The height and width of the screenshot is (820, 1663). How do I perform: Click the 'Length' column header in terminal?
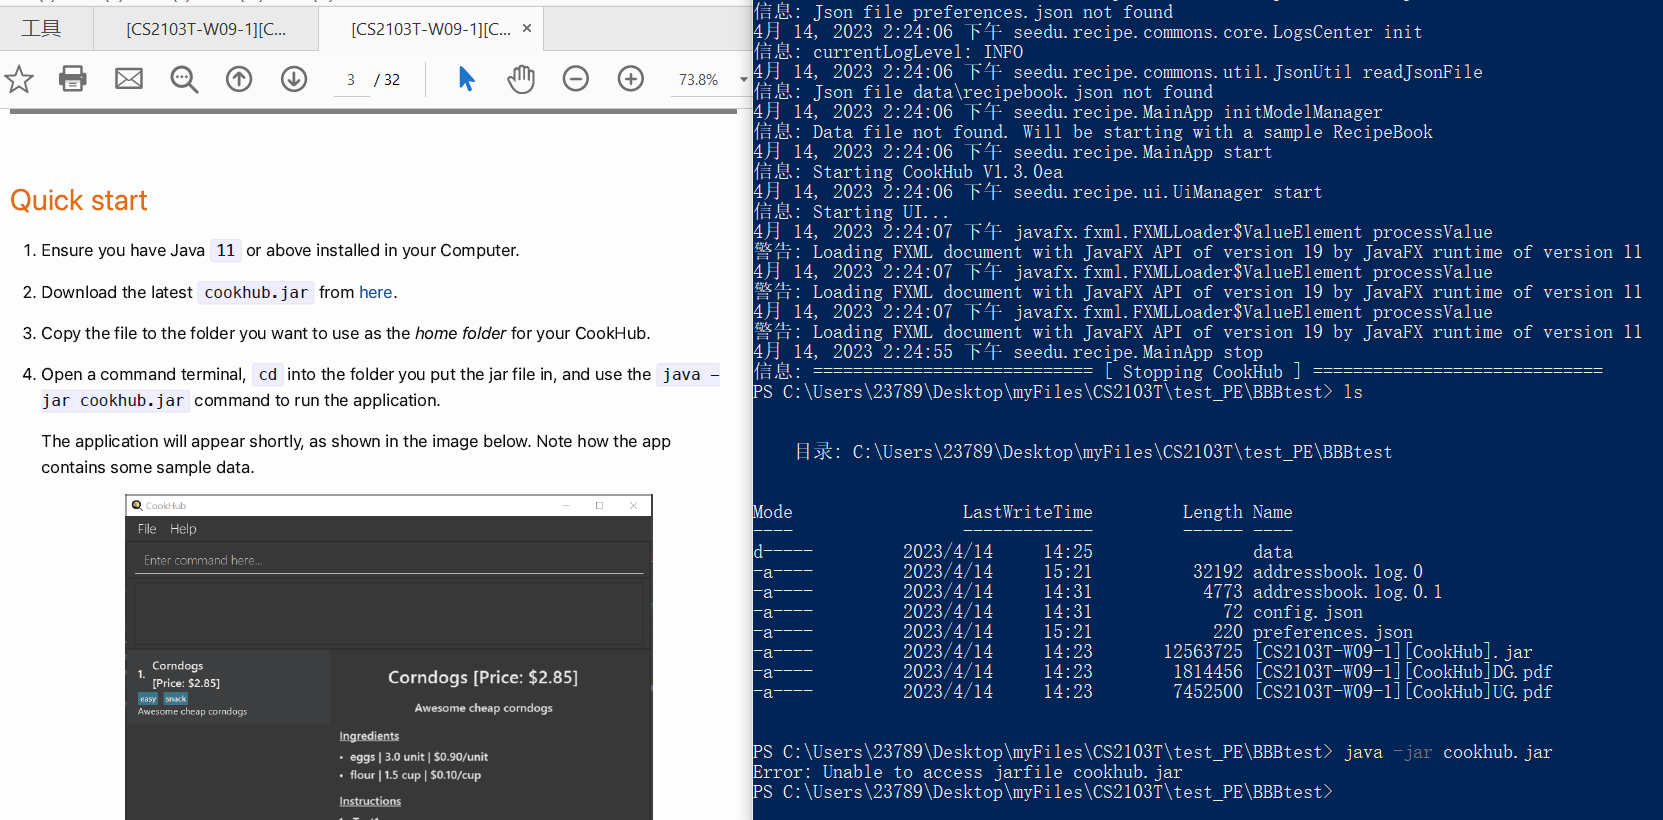point(1212,512)
